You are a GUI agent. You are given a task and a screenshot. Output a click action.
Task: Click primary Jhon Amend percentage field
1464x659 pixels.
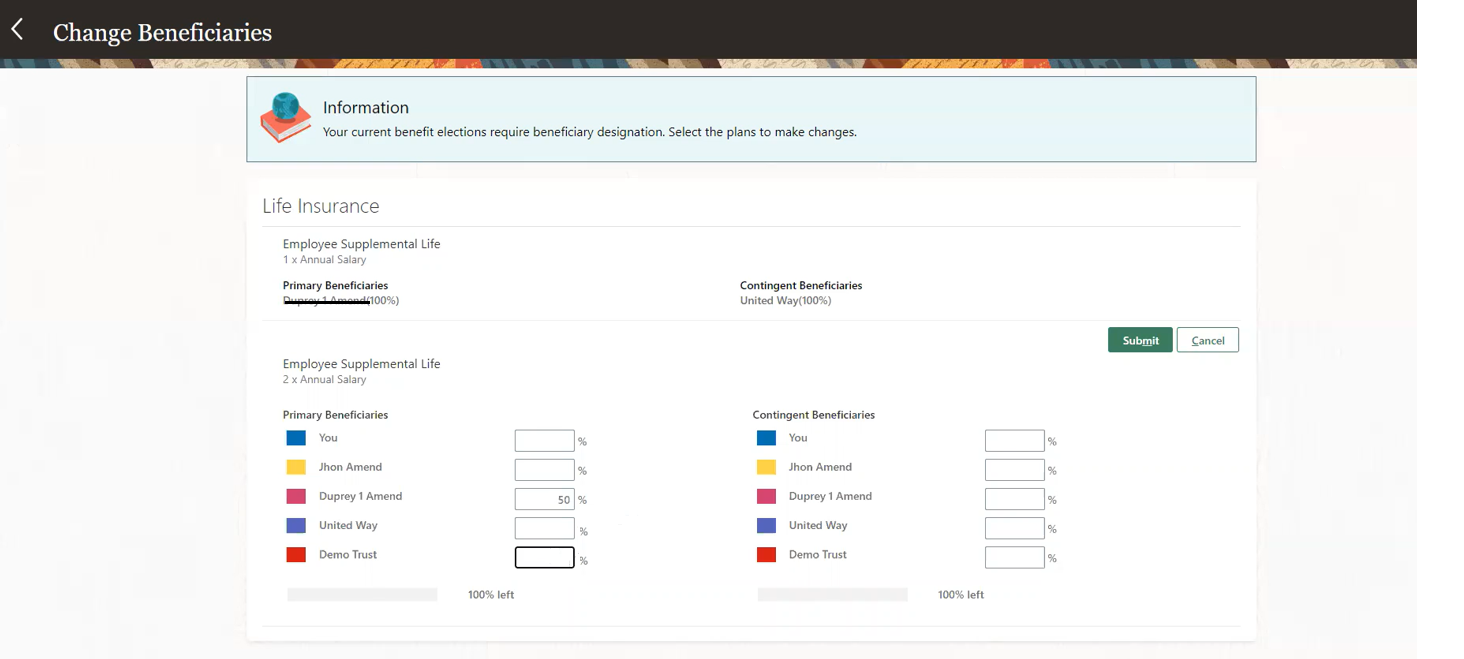tap(545, 470)
